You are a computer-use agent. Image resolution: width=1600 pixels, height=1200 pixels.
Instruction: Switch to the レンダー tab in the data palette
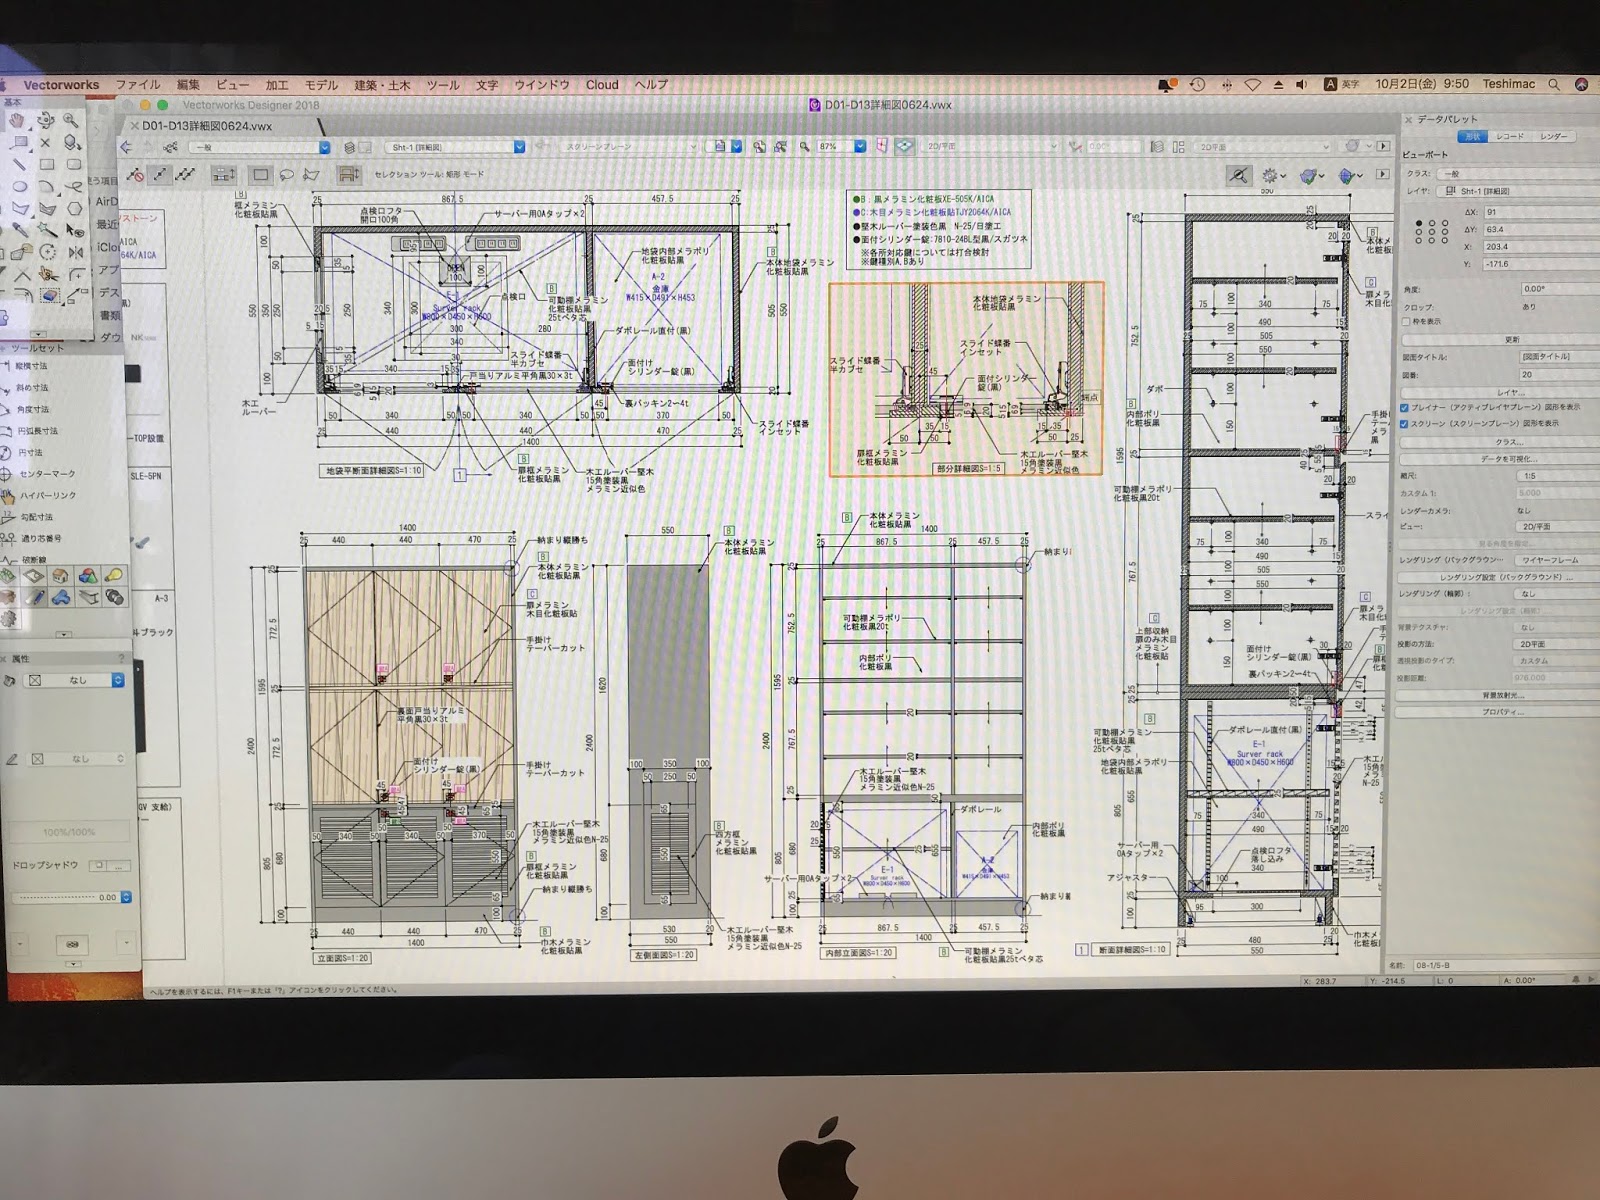1553,136
